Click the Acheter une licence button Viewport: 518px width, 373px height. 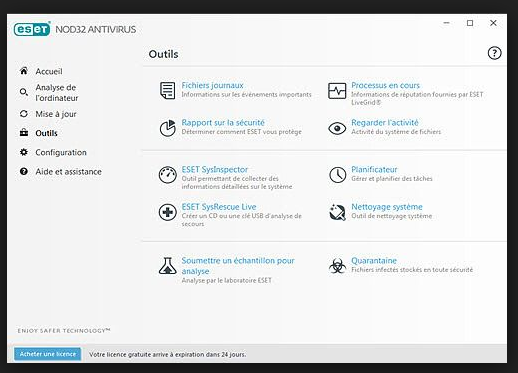pyautogui.click(x=47, y=354)
